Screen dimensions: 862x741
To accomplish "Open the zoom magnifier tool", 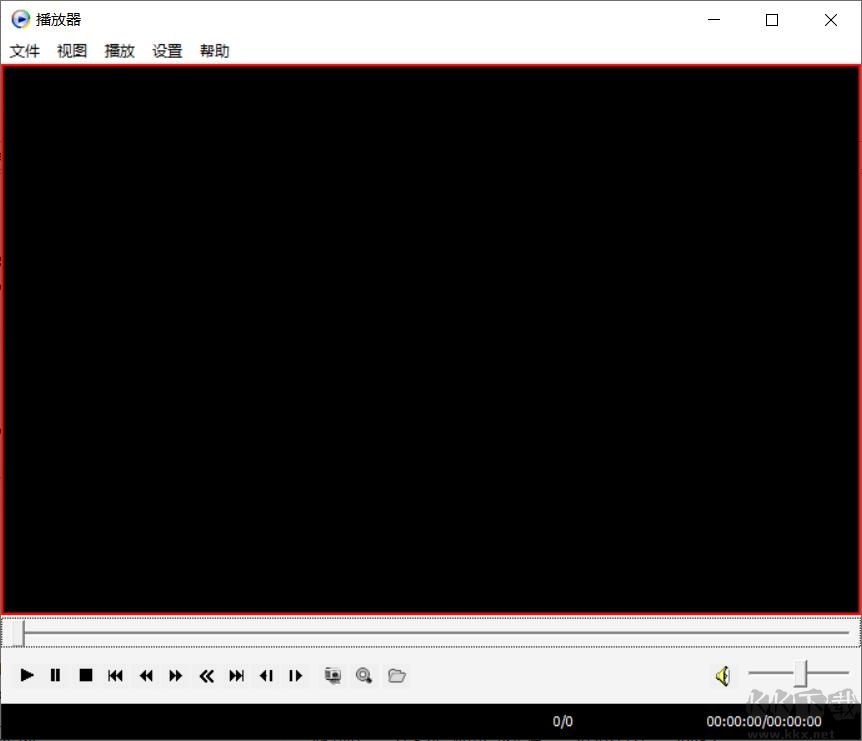I will tap(364, 675).
